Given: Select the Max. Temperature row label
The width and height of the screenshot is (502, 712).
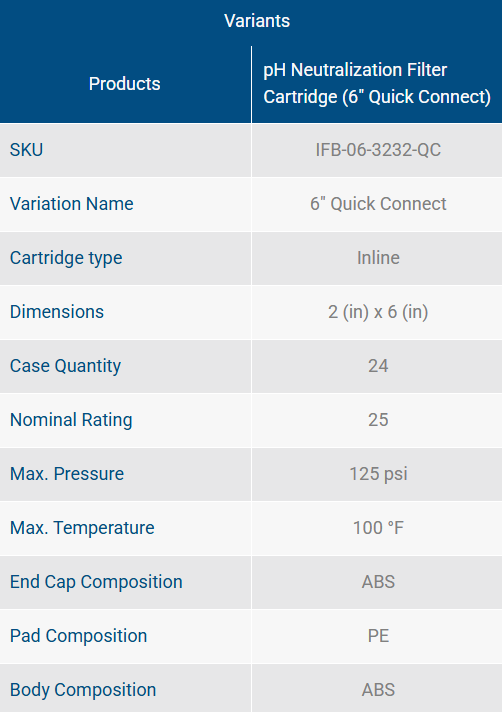Looking at the screenshot, I should [x=82, y=528].
